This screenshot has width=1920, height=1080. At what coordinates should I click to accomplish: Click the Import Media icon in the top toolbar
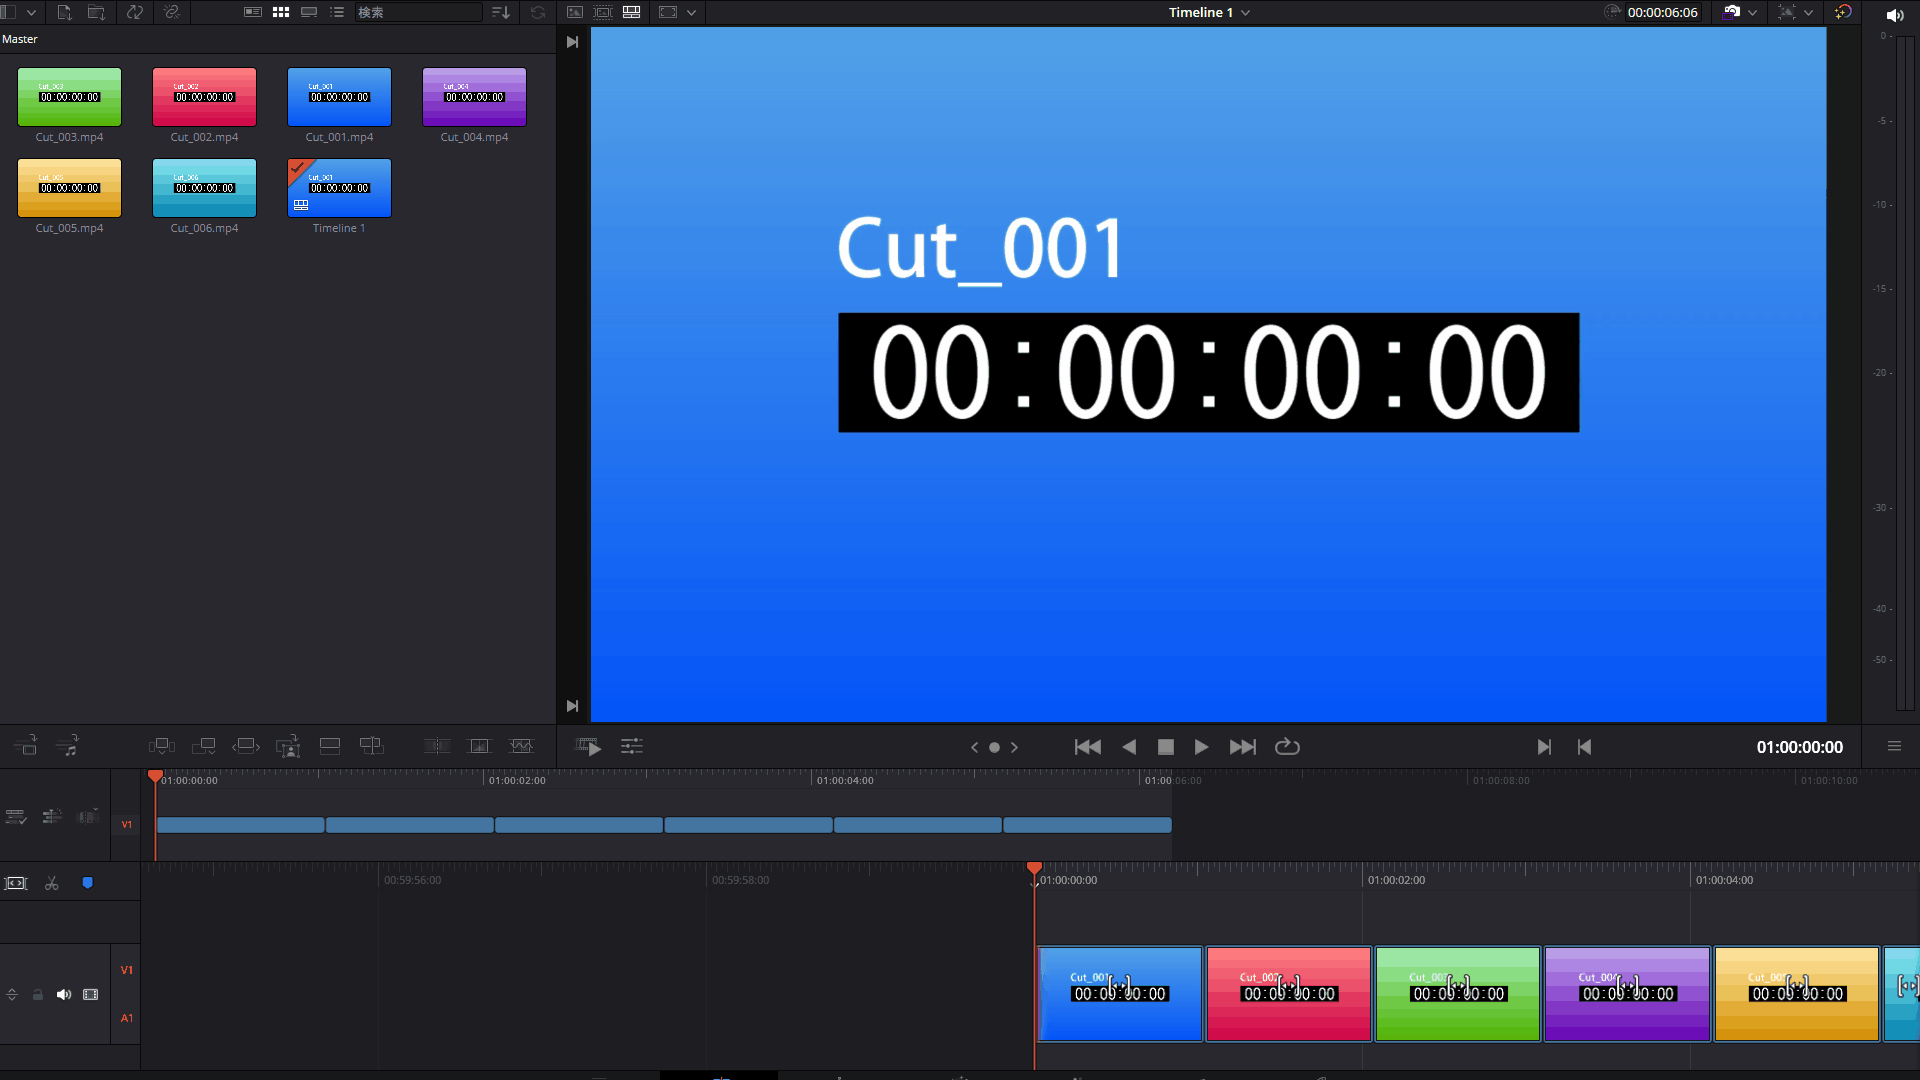pyautogui.click(x=65, y=12)
